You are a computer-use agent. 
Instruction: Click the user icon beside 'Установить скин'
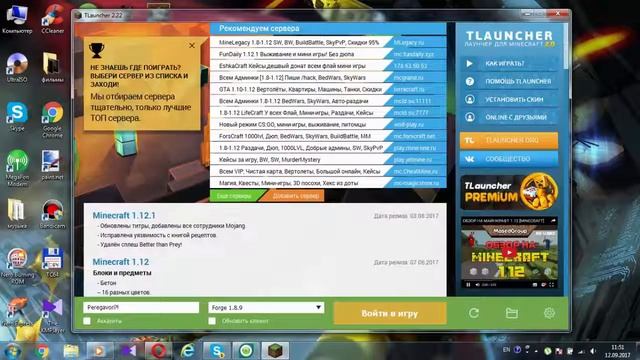[470, 99]
